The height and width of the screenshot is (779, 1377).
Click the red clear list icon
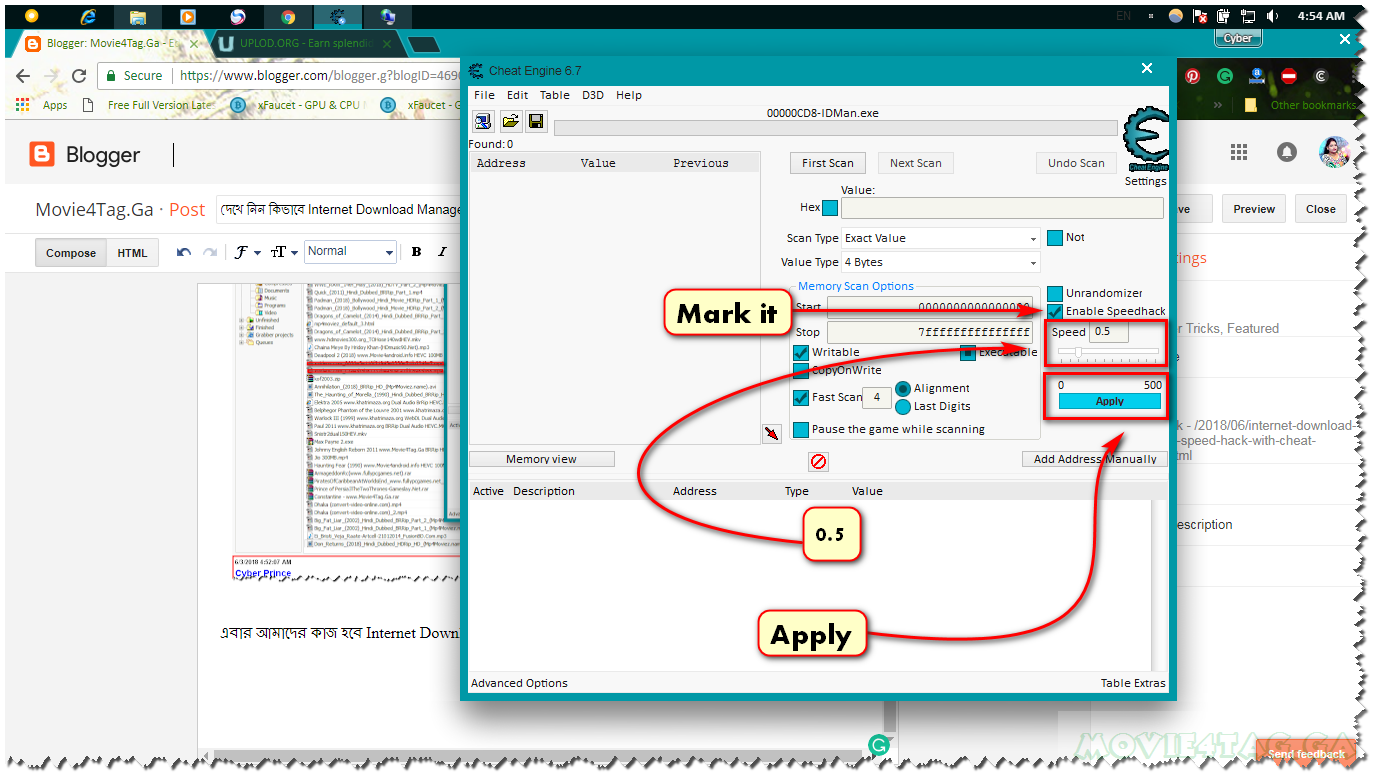[x=818, y=461]
